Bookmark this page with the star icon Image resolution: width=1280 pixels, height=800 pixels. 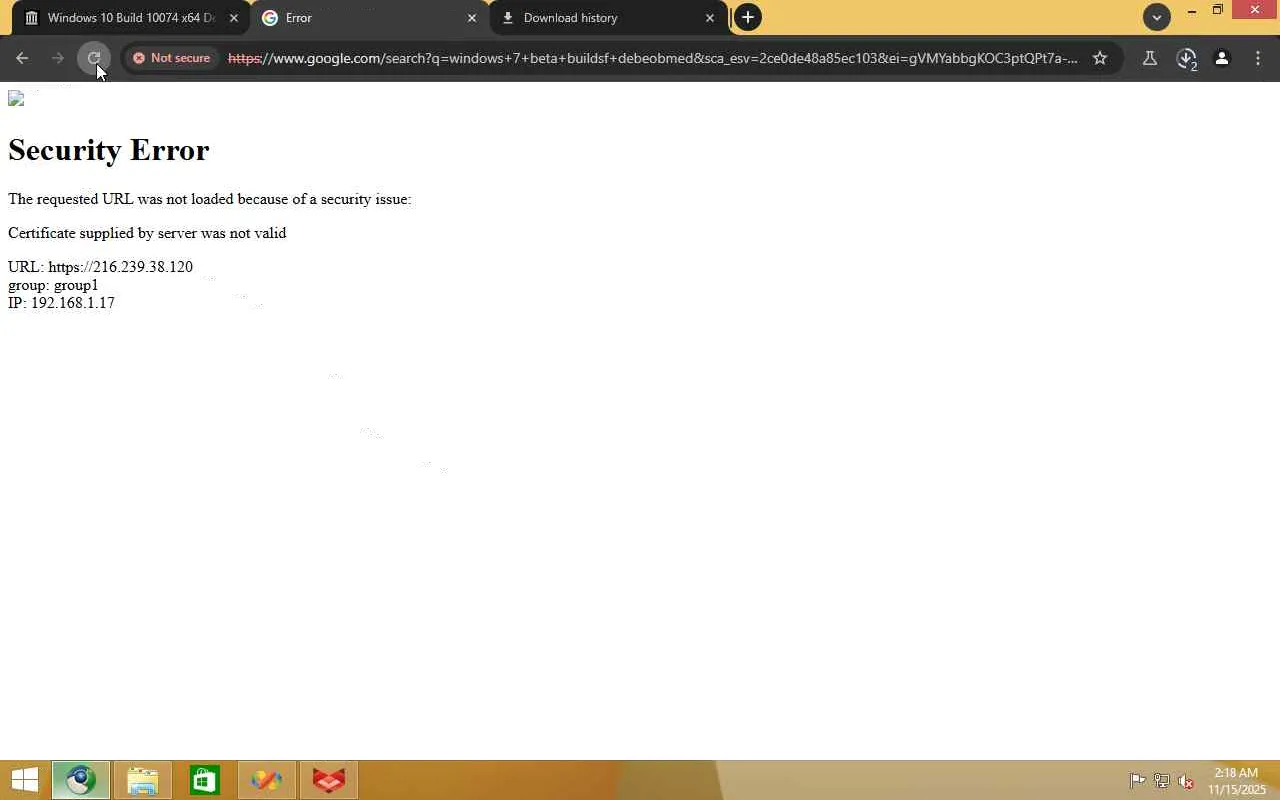coord(1100,58)
